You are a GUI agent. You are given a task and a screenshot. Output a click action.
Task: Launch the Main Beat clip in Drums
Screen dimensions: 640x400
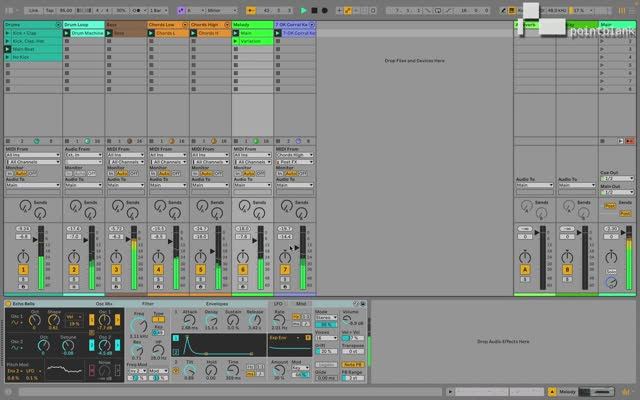pos(7,49)
